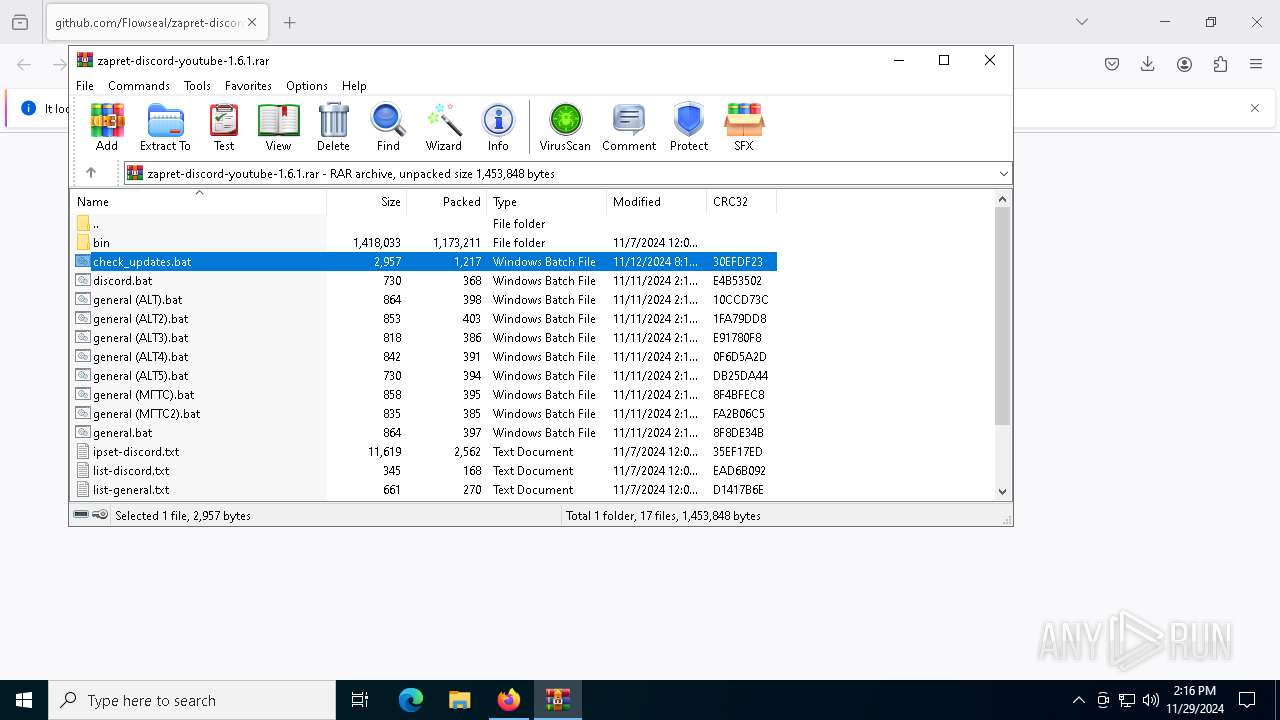This screenshot has height=720, width=1280.
Task: Select list-general.txt file
Action: point(425,490)
